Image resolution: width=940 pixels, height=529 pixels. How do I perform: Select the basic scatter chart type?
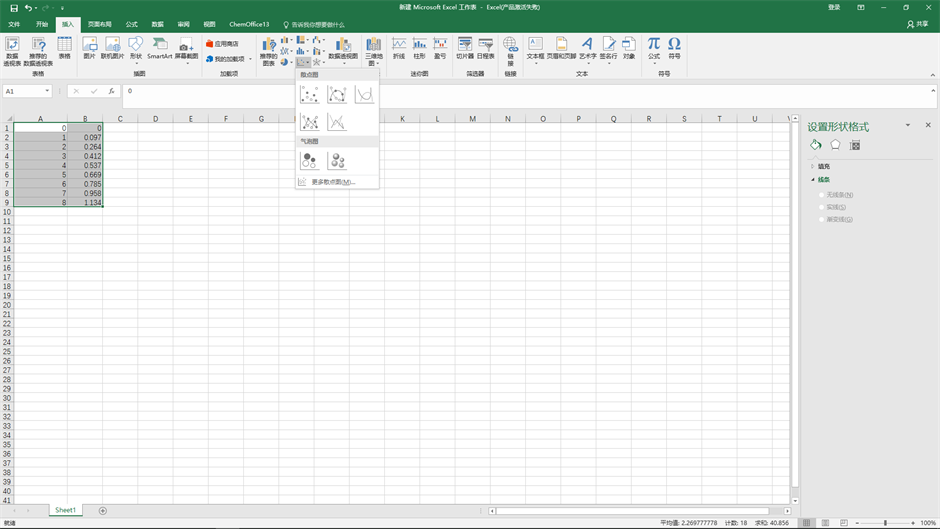[x=310, y=95]
